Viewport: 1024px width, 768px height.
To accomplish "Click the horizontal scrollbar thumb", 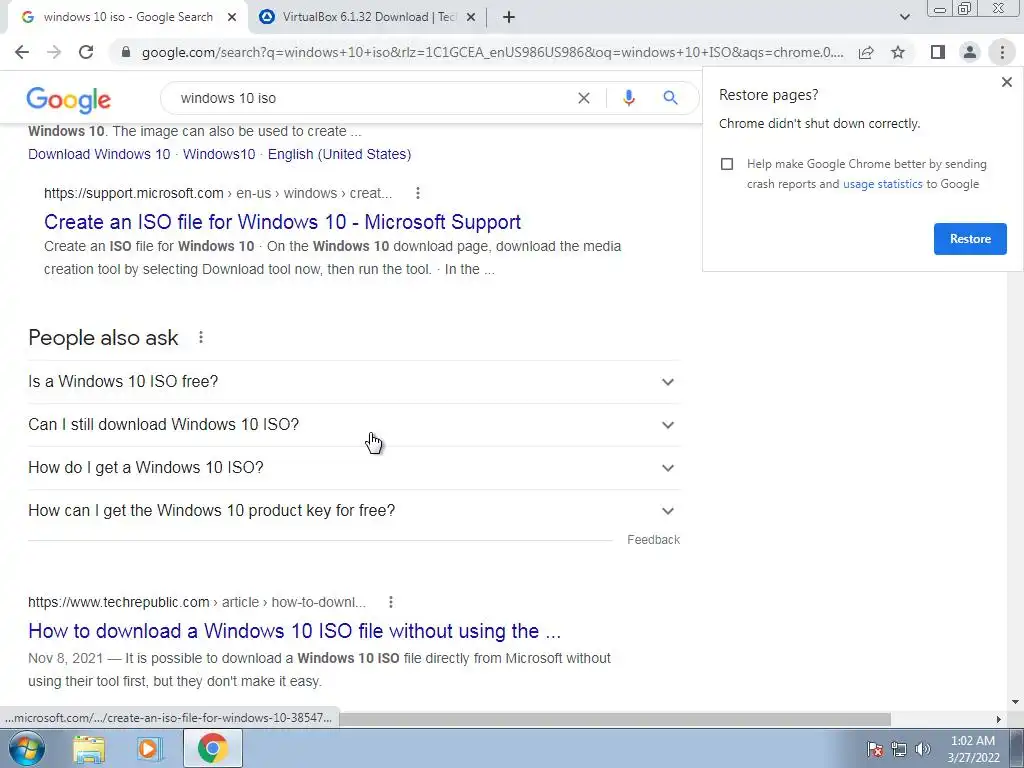I will pos(614,719).
